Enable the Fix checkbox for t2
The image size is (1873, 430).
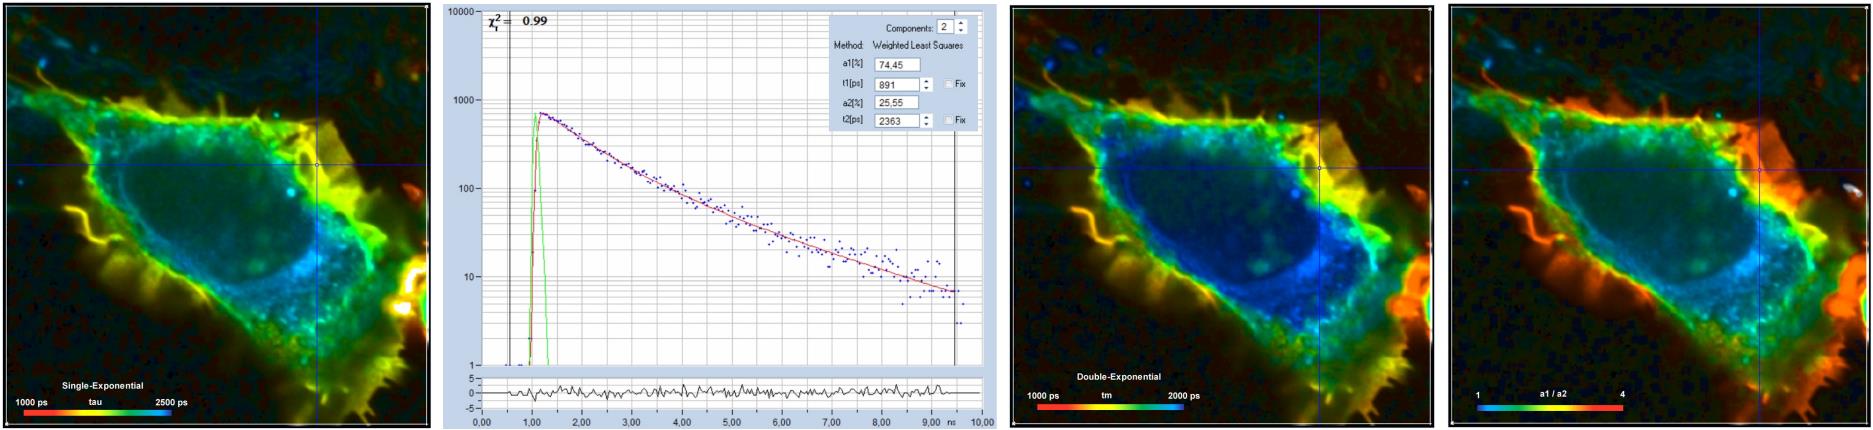(x=949, y=120)
